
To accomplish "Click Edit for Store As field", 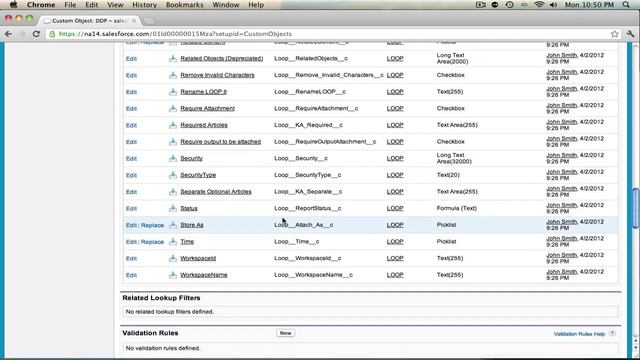I will (131, 225).
